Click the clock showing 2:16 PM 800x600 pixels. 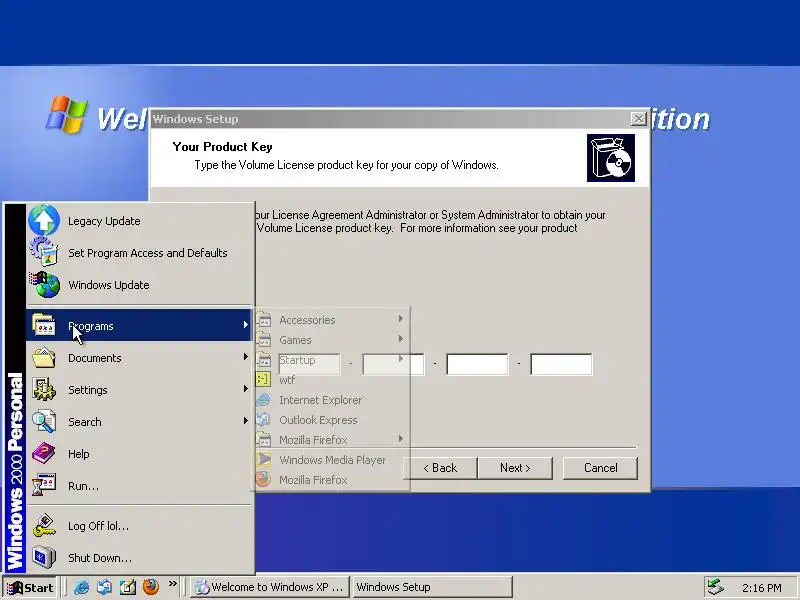click(761, 588)
